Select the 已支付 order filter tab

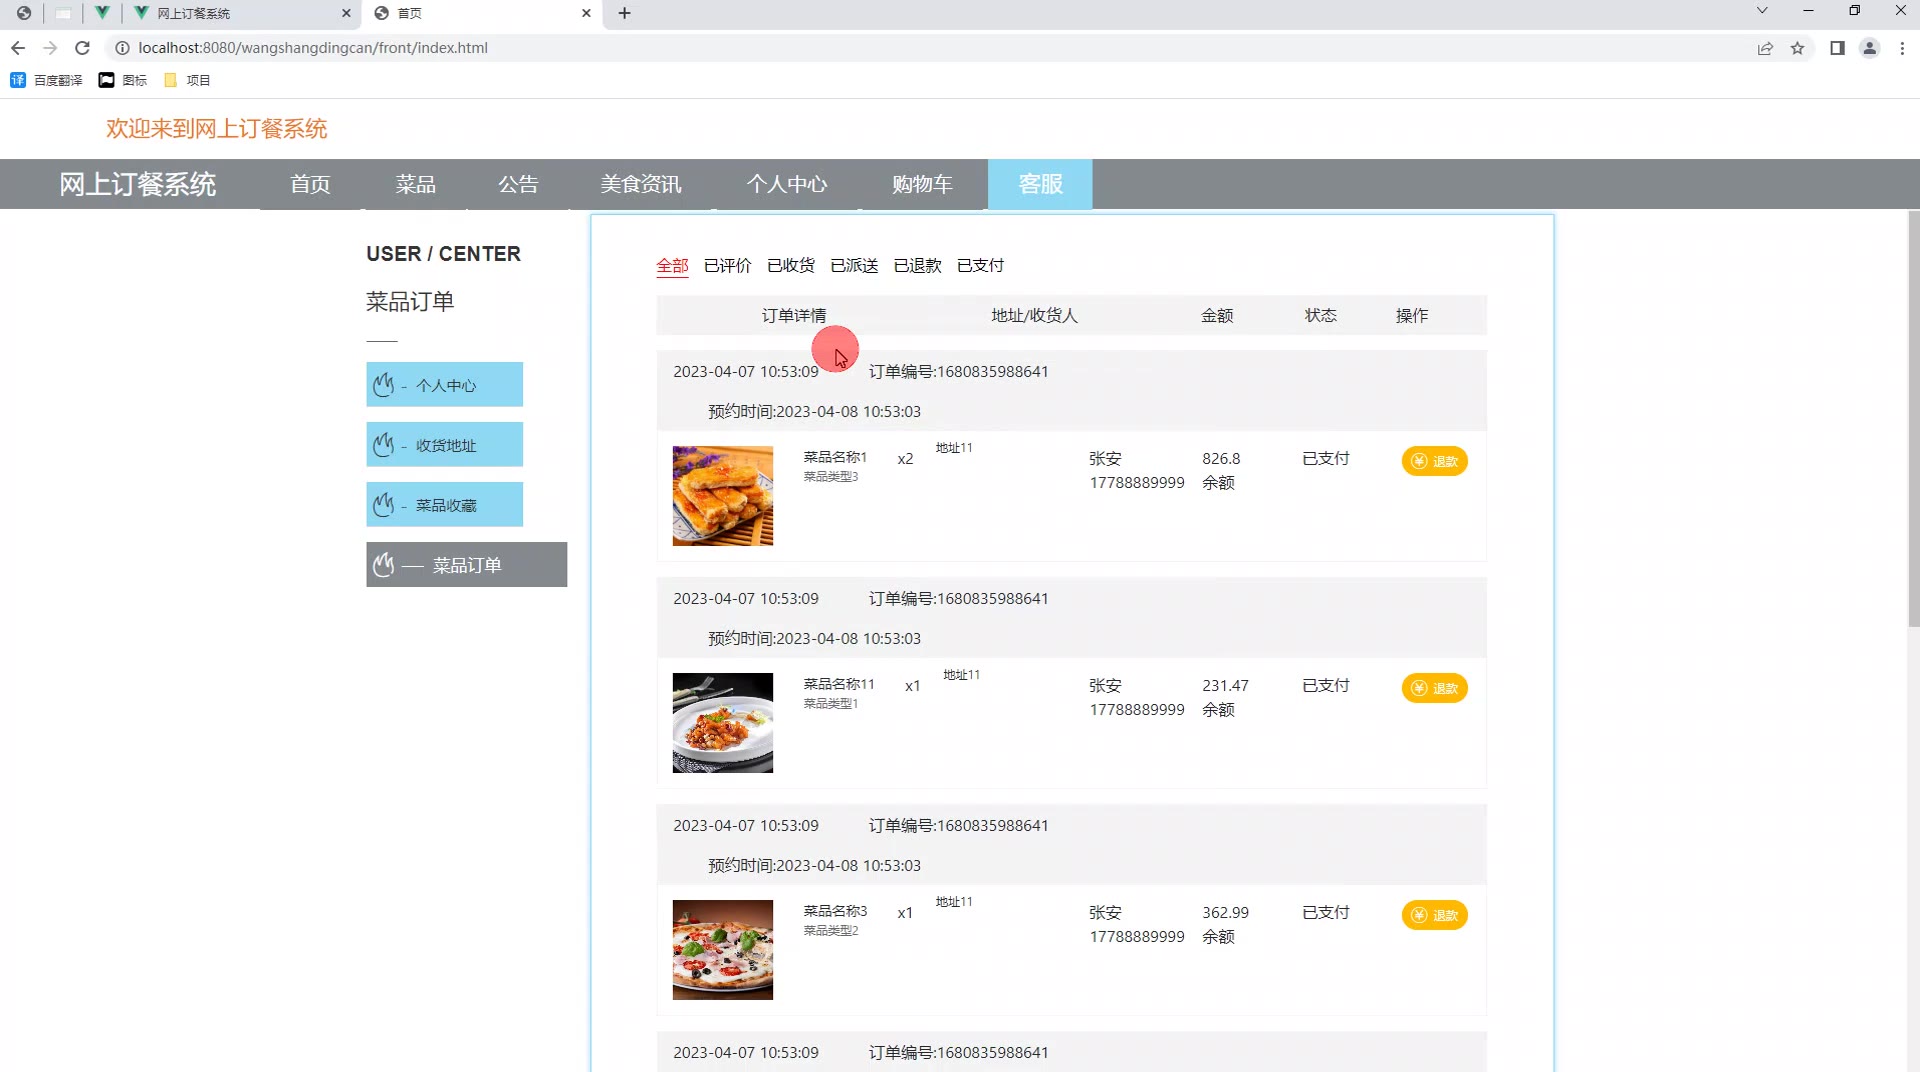pyautogui.click(x=981, y=266)
